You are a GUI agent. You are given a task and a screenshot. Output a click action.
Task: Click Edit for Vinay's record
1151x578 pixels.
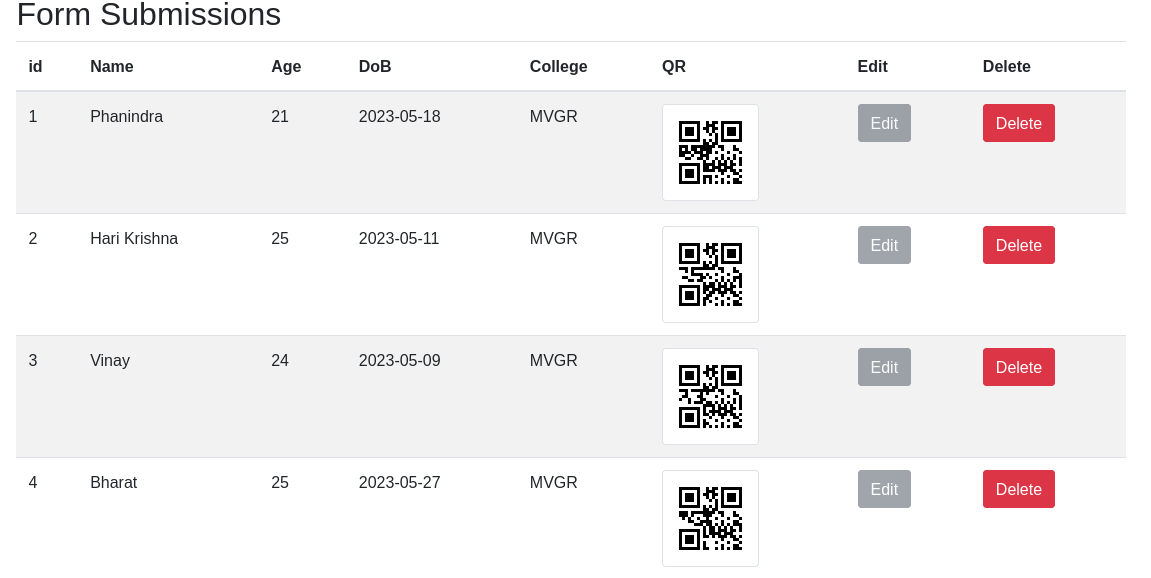[883, 366]
